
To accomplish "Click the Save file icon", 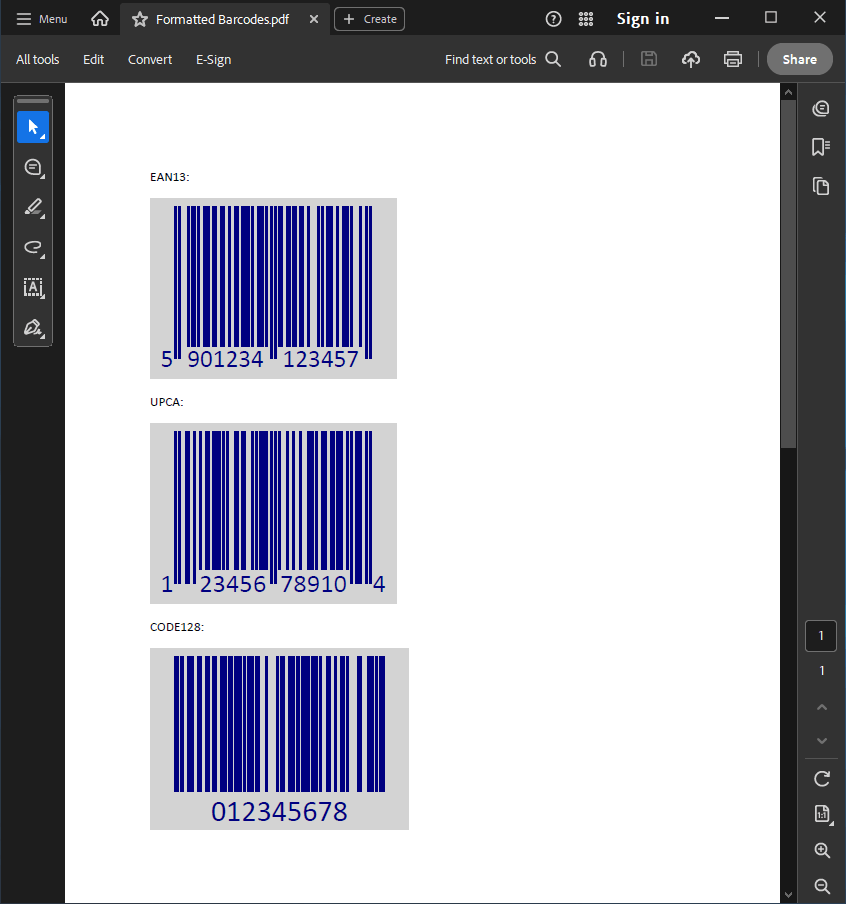I will click(649, 59).
